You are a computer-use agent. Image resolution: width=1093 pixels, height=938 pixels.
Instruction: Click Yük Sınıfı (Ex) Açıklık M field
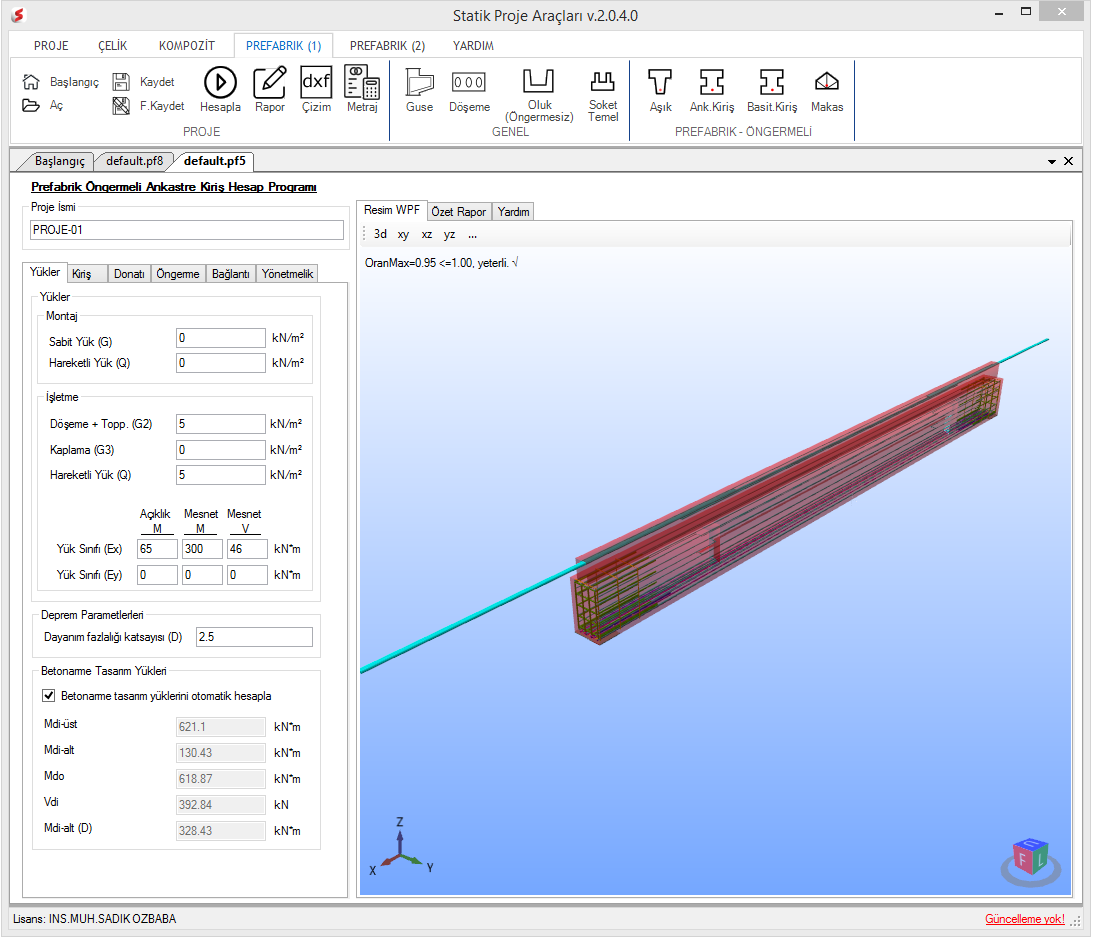[157, 548]
